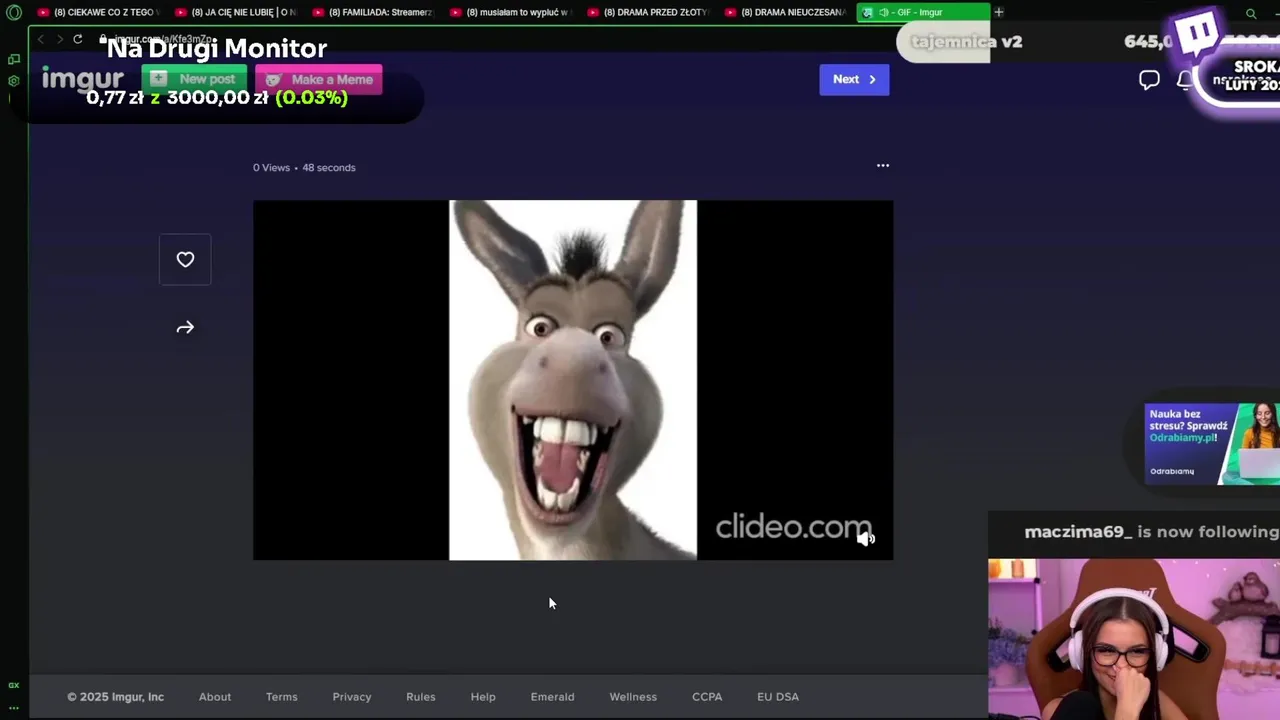Open the EU DSA footer link

778,697
